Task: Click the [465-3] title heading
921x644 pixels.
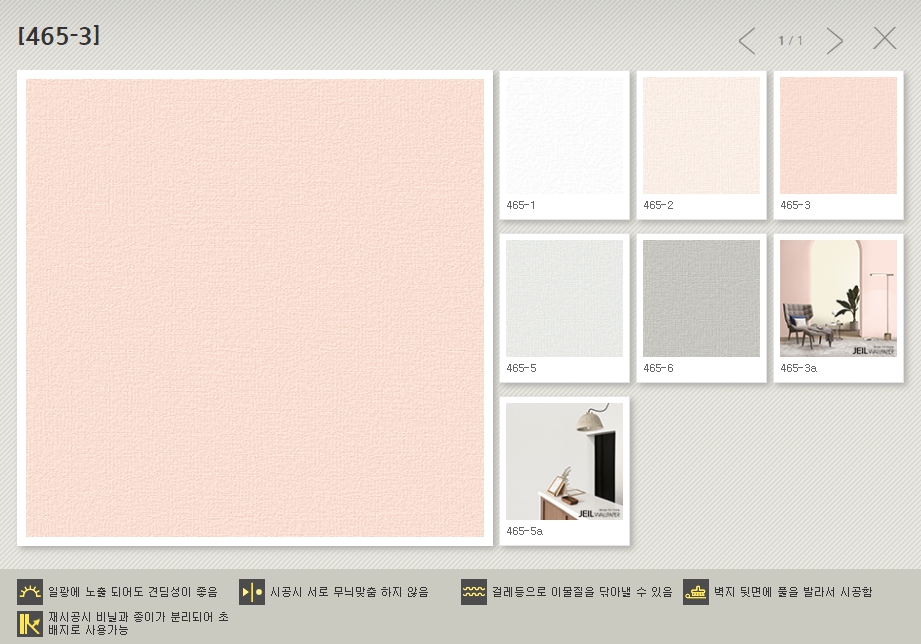Action: click(x=59, y=36)
